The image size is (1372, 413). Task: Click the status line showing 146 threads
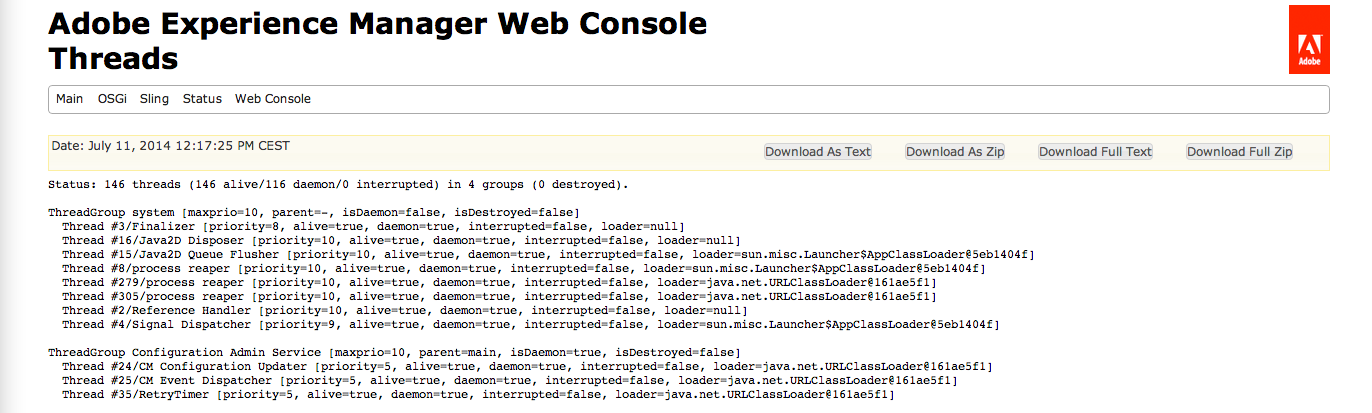[338, 184]
